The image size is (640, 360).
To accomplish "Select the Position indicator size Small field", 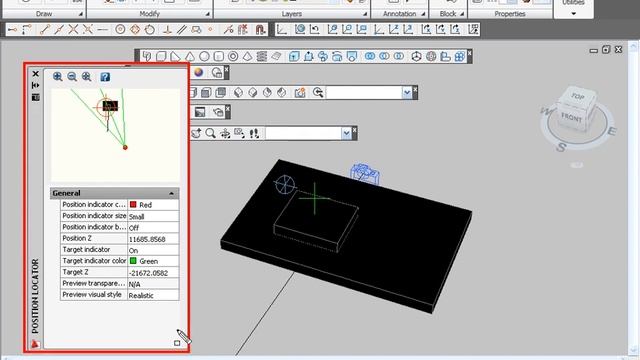I will coord(153,216).
